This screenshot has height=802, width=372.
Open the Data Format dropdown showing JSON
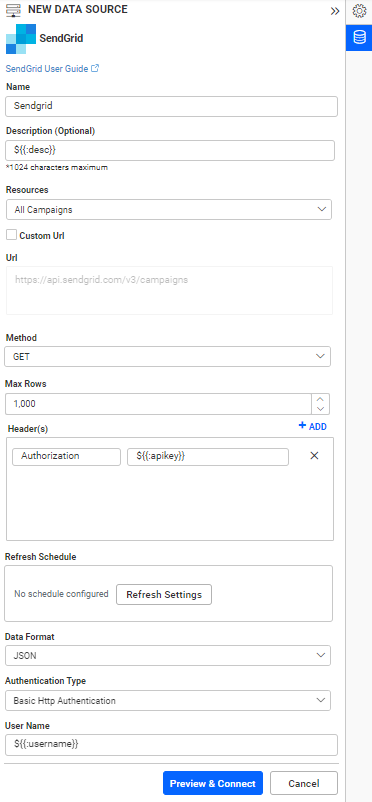coord(167,655)
